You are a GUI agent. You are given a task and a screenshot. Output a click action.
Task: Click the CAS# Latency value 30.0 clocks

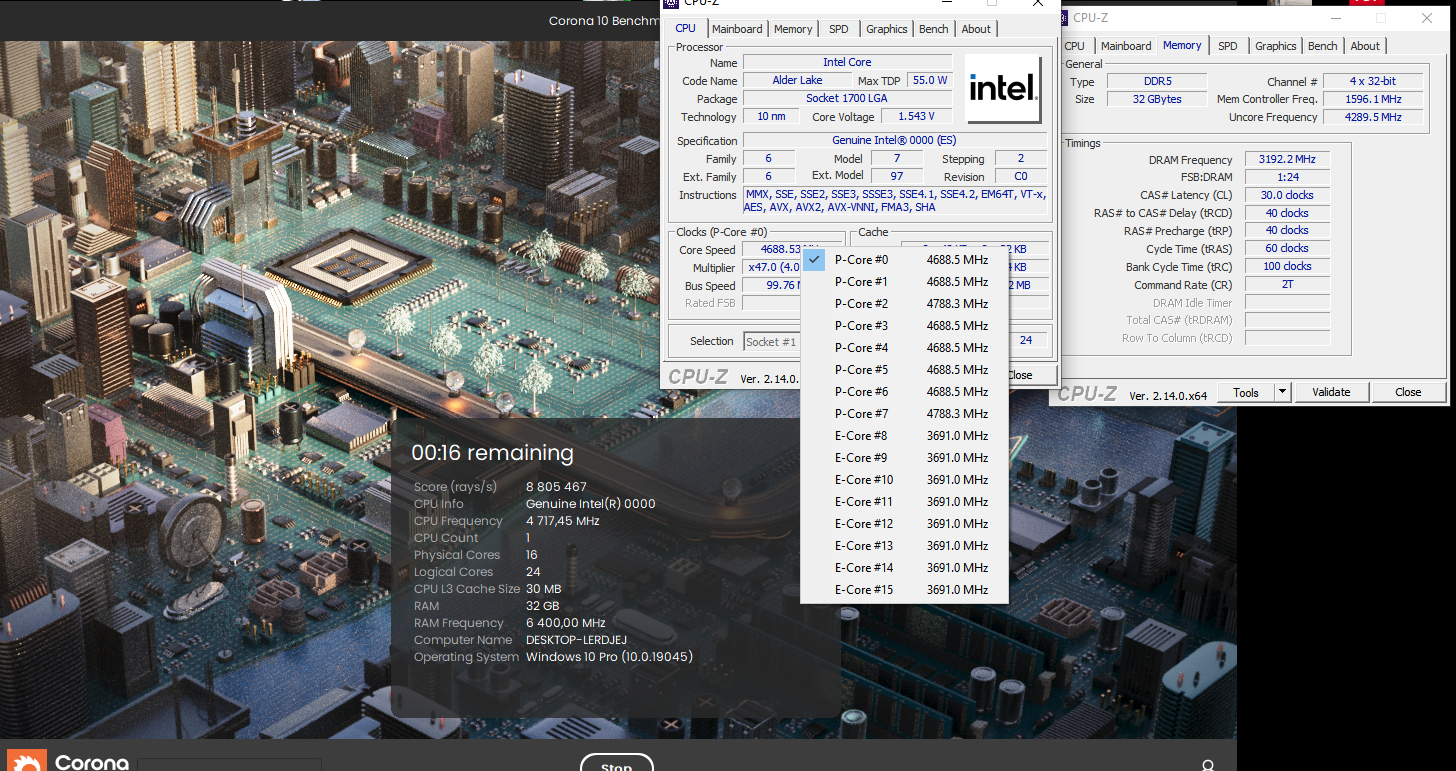pos(1287,195)
